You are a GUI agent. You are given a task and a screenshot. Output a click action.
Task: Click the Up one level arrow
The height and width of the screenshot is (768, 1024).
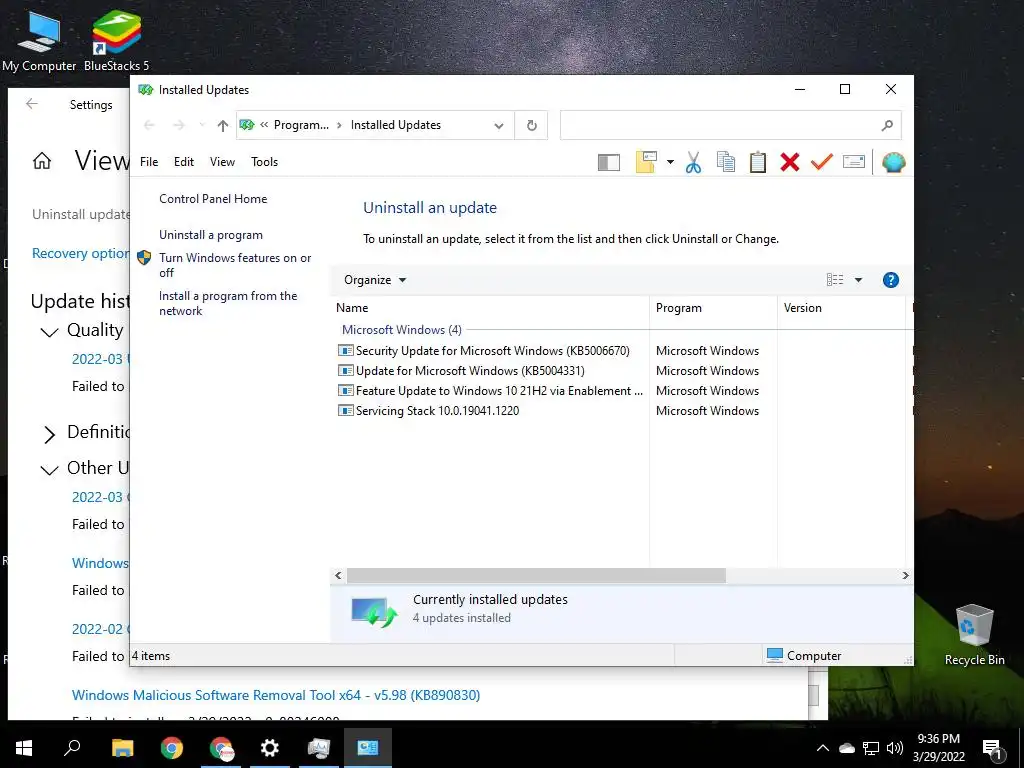point(223,125)
